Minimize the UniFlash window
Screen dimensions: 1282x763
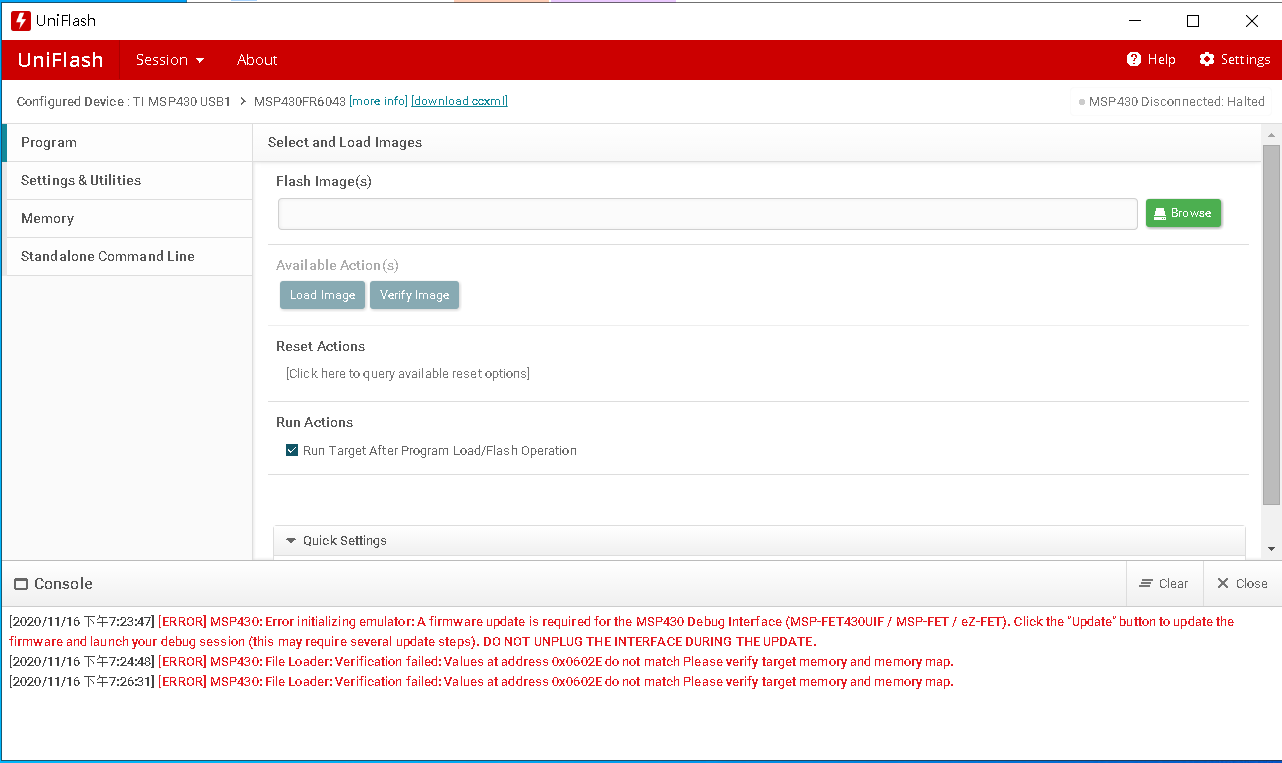1135,21
